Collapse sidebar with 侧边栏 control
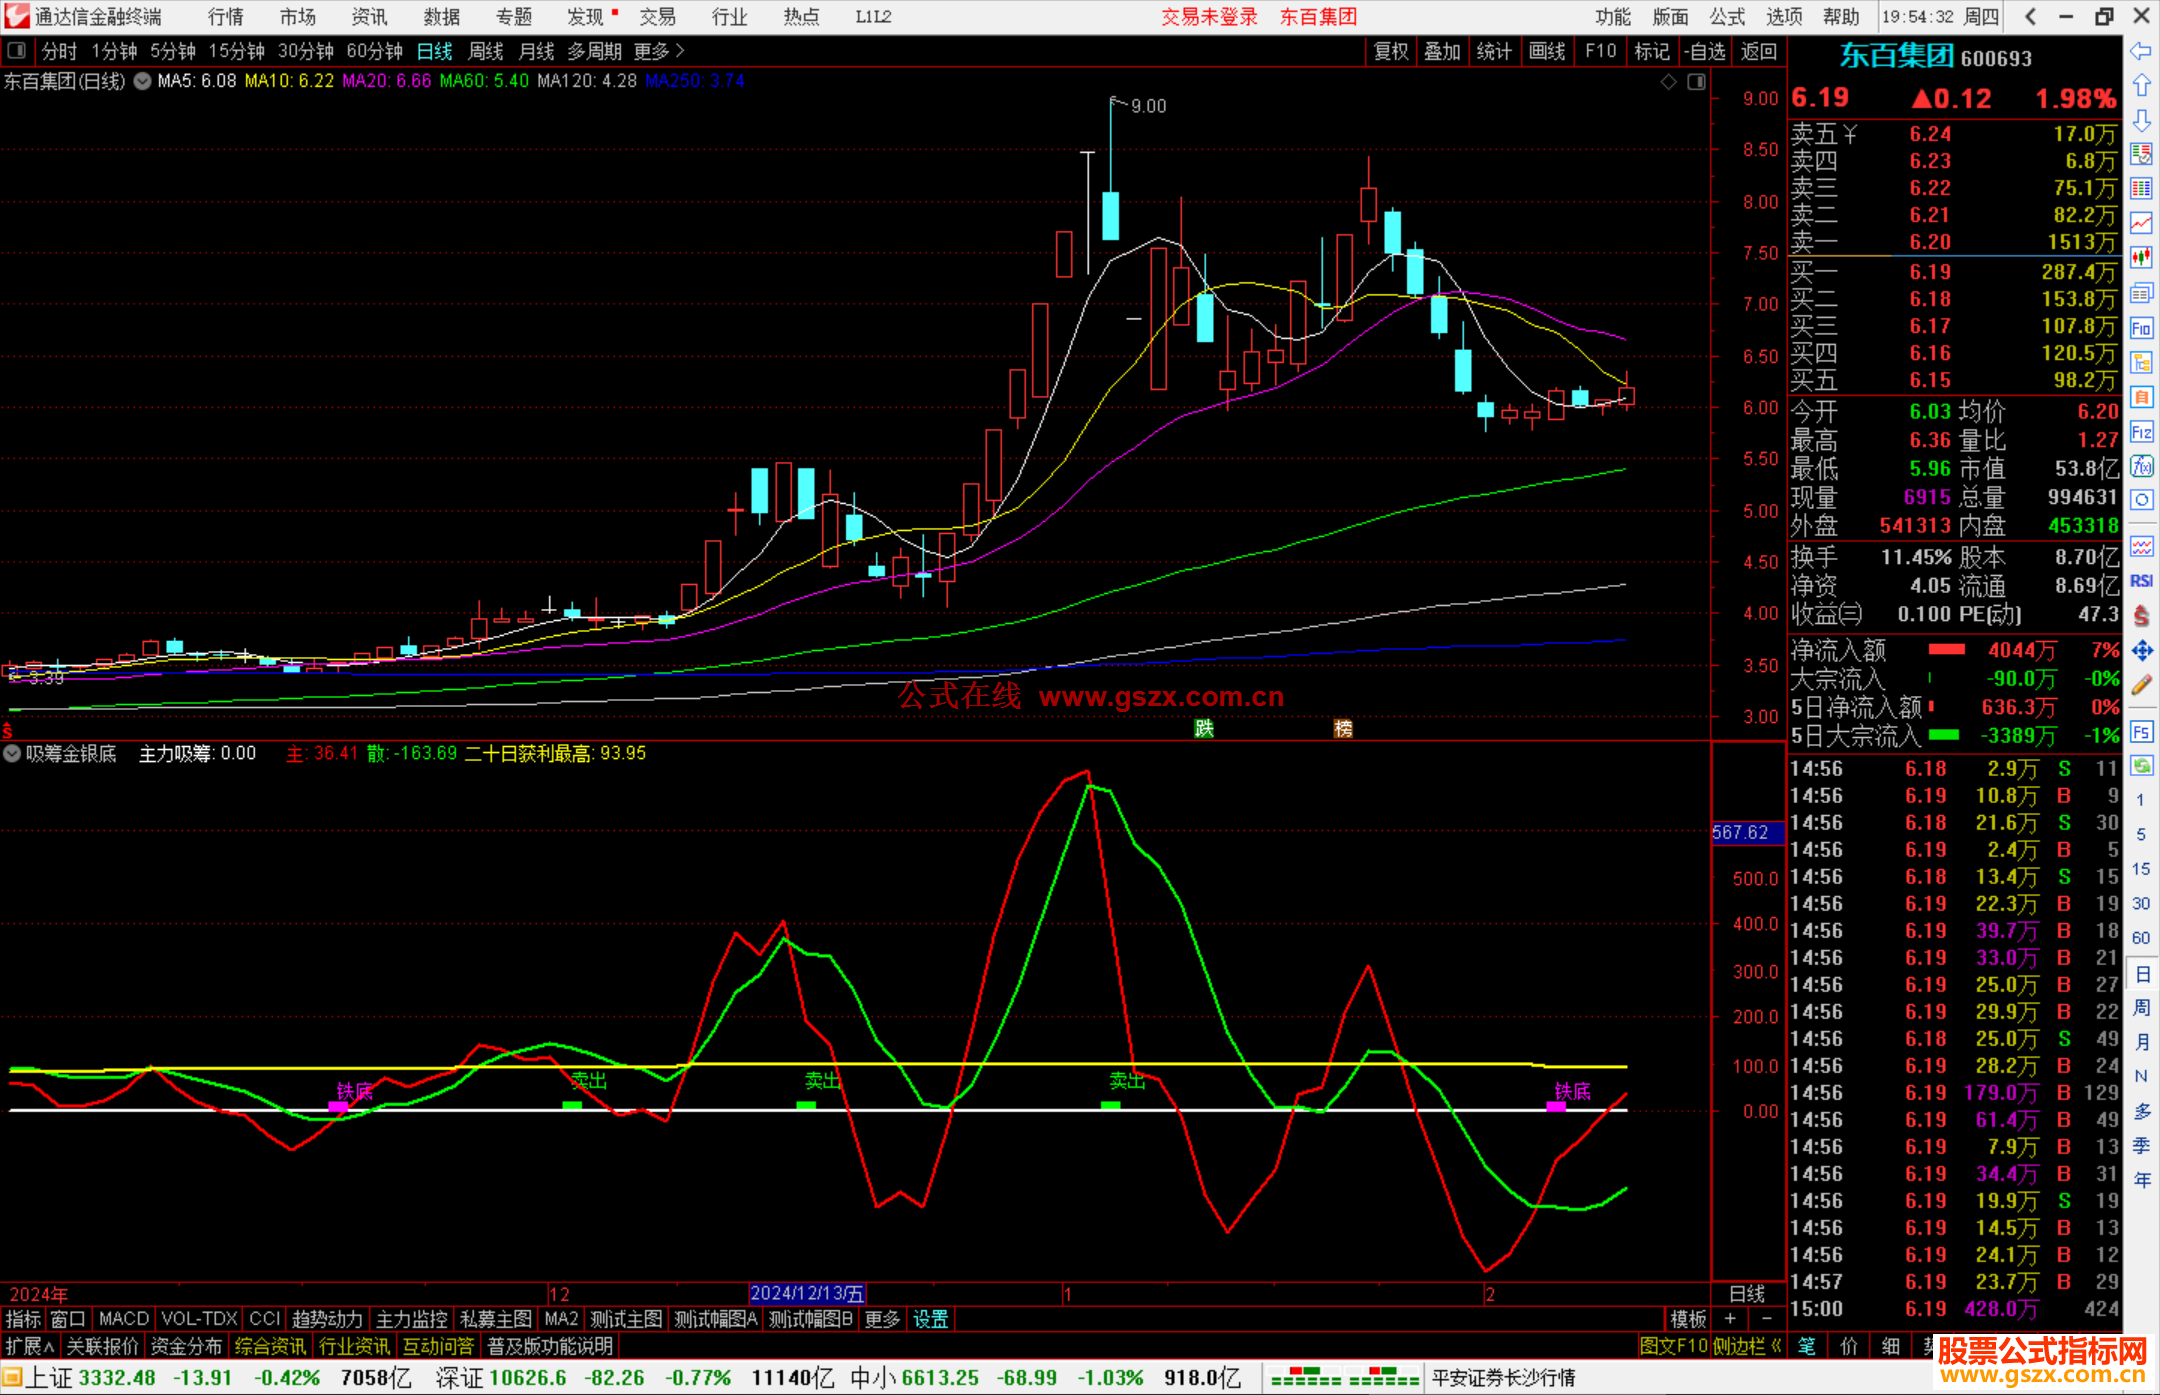This screenshot has height=1395, width=2160. click(x=1747, y=1346)
